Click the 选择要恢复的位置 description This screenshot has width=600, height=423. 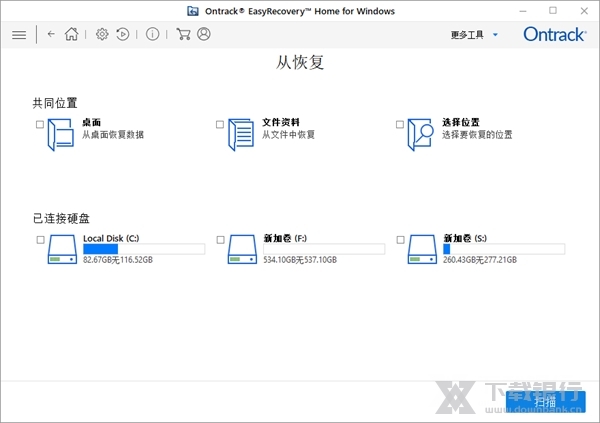pyautogui.click(x=477, y=135)
